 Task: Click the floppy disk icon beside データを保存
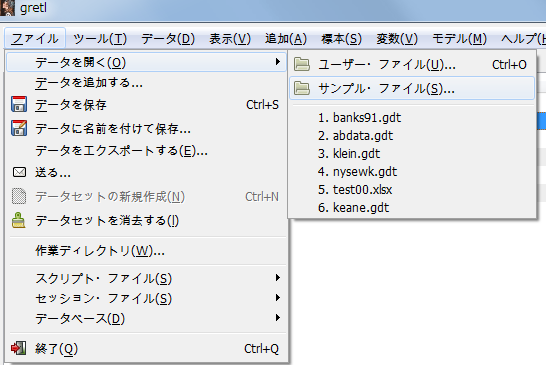(19, 104)
